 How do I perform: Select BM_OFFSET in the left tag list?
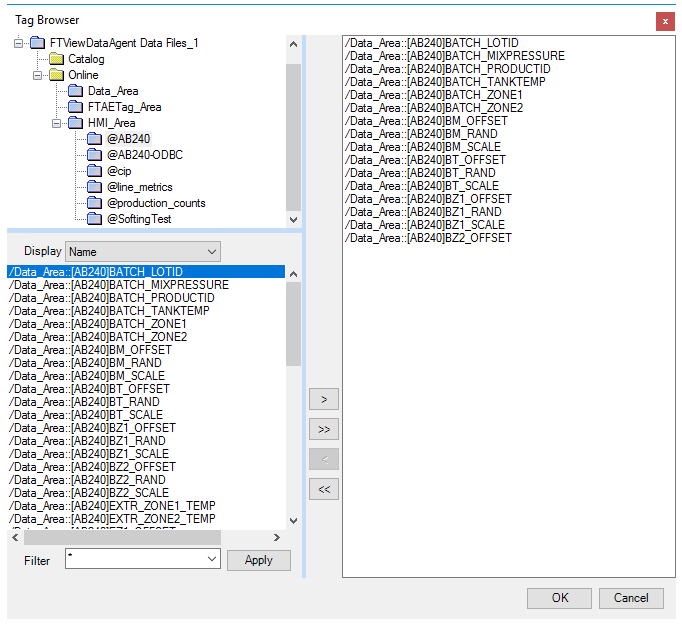click(x=146, y=350)
